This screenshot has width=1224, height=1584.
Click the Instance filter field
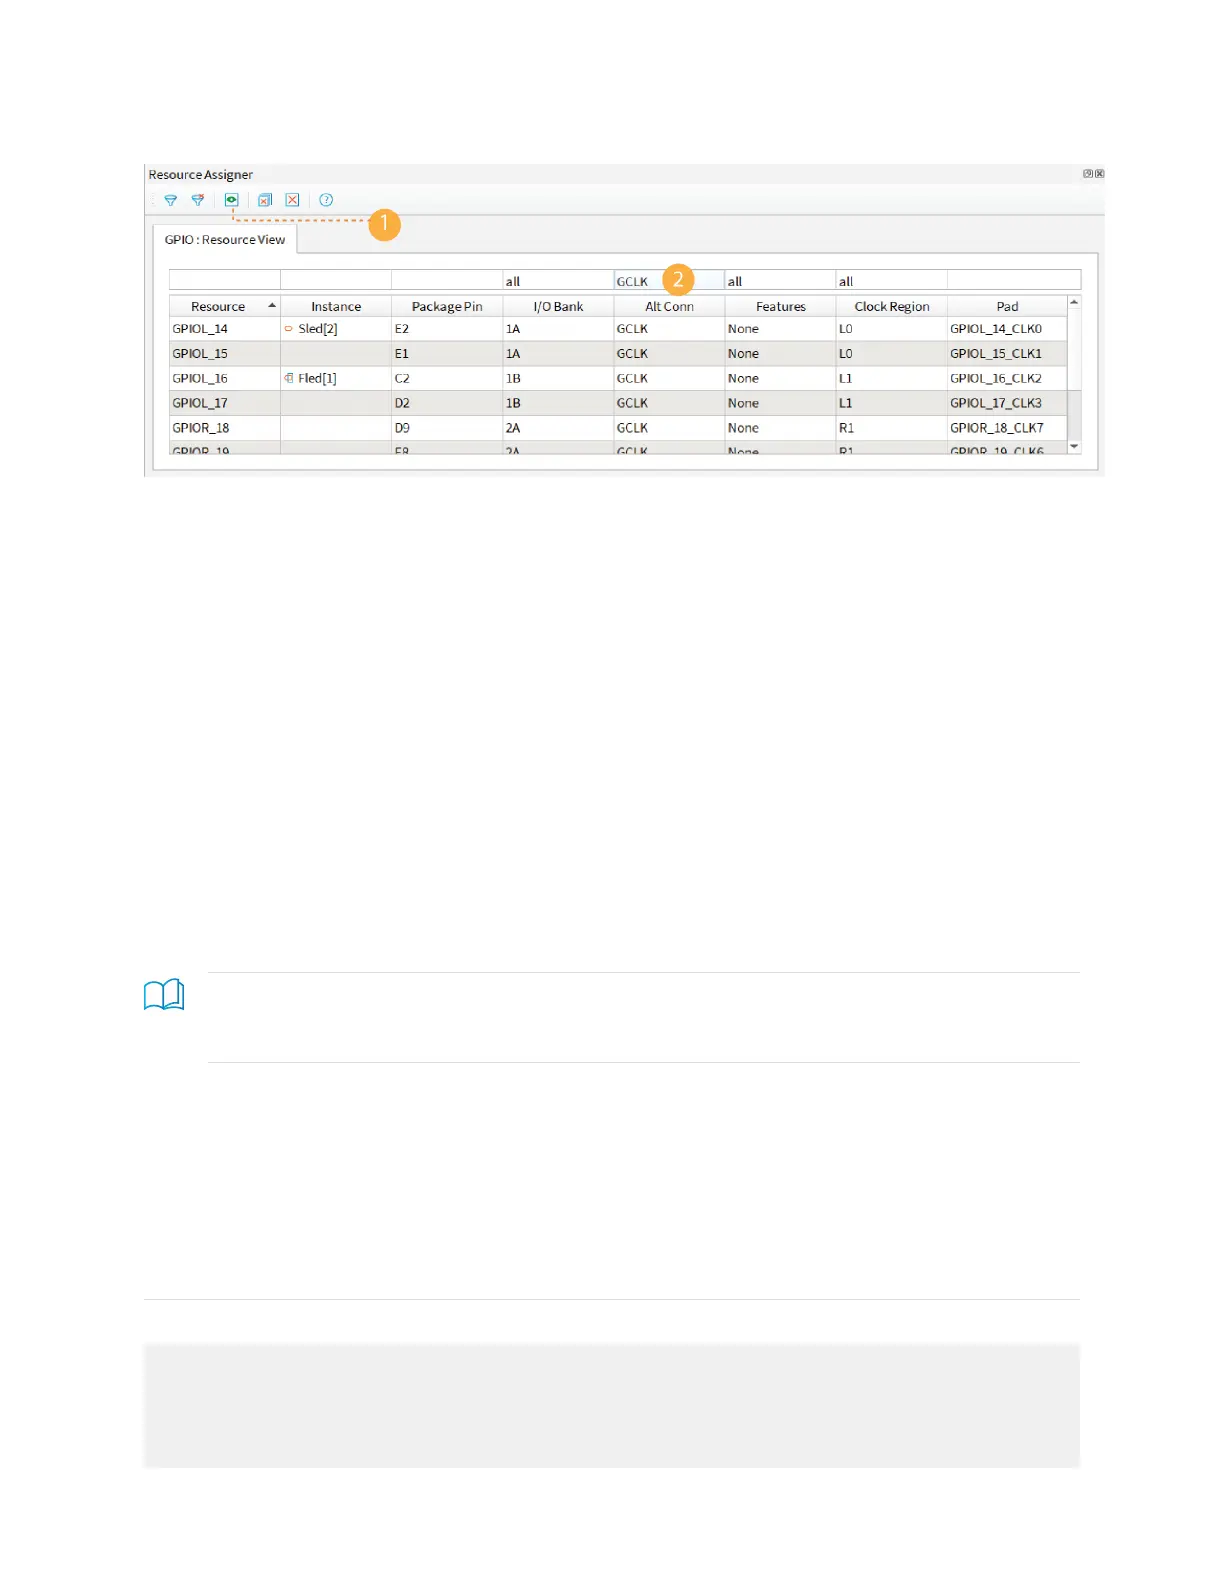[x=336, y=280]
